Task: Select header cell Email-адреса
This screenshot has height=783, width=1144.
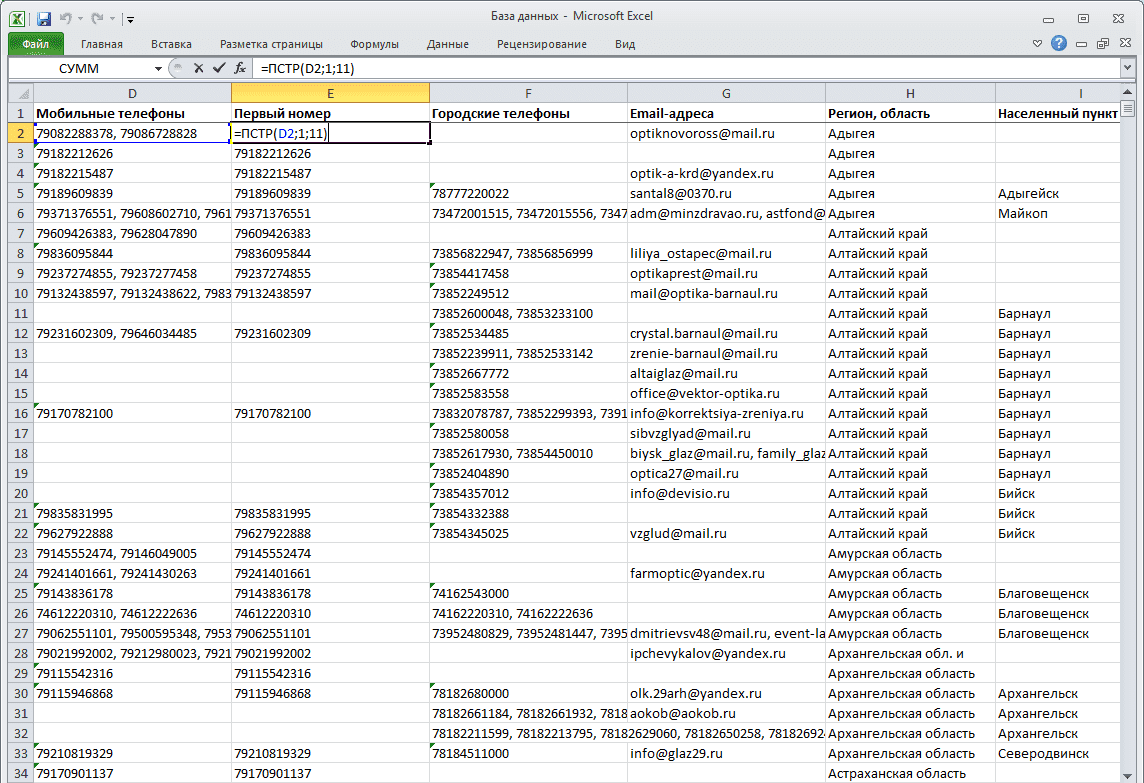Action: click(726, 113)
